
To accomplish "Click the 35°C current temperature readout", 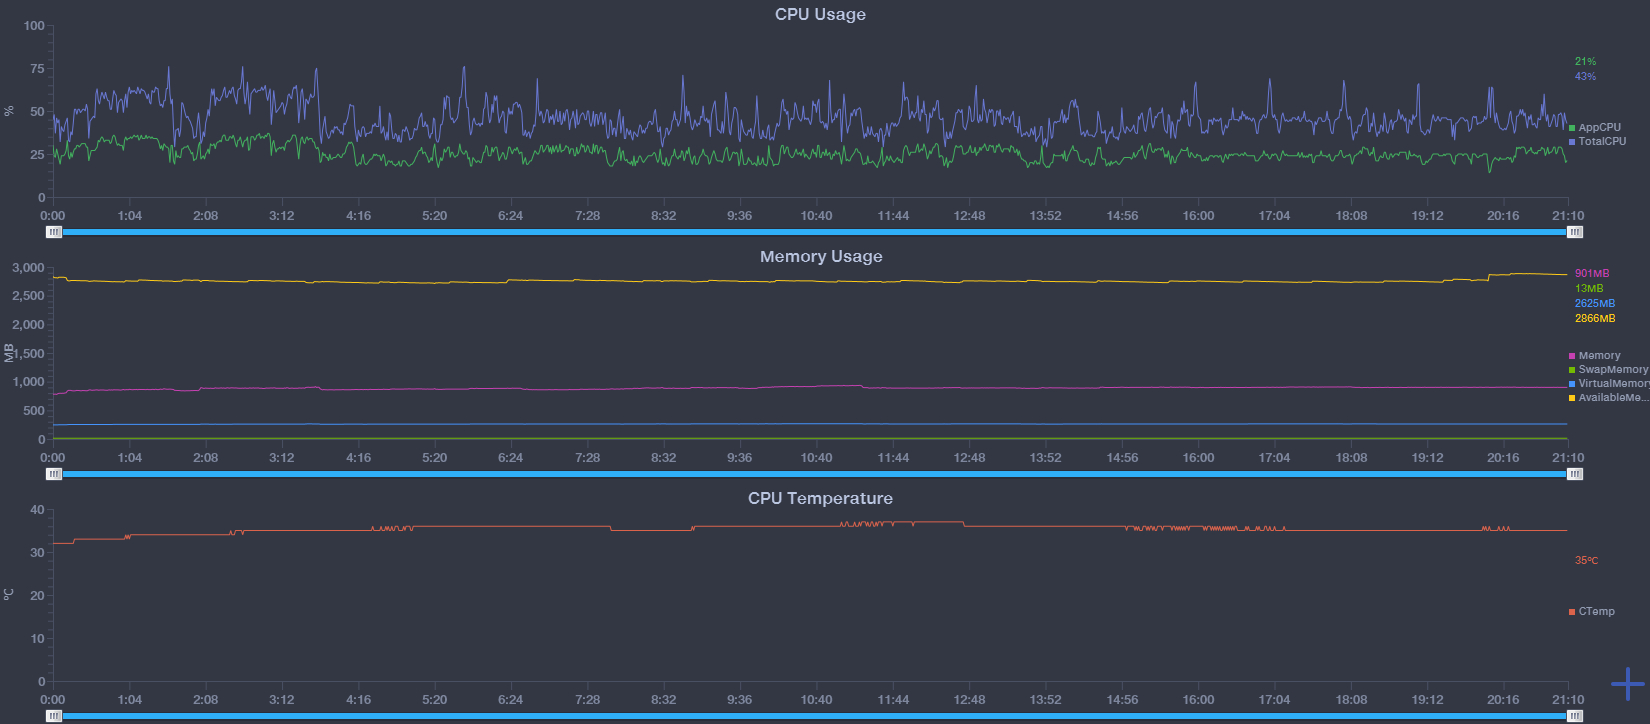I will [x=1586, y=560].
